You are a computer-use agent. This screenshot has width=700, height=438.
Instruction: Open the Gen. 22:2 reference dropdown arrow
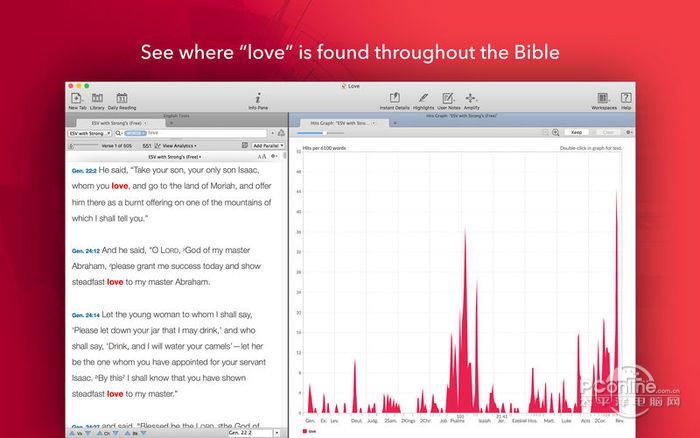(x=277, y=433)
